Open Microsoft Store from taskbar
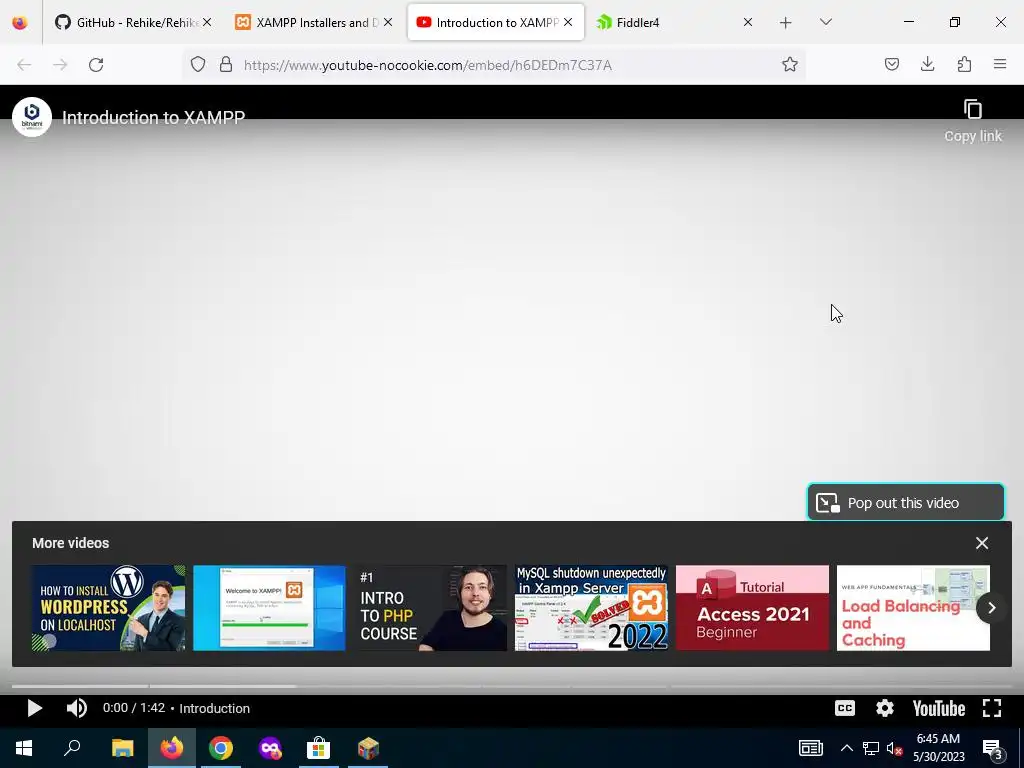 pos(318,748)
